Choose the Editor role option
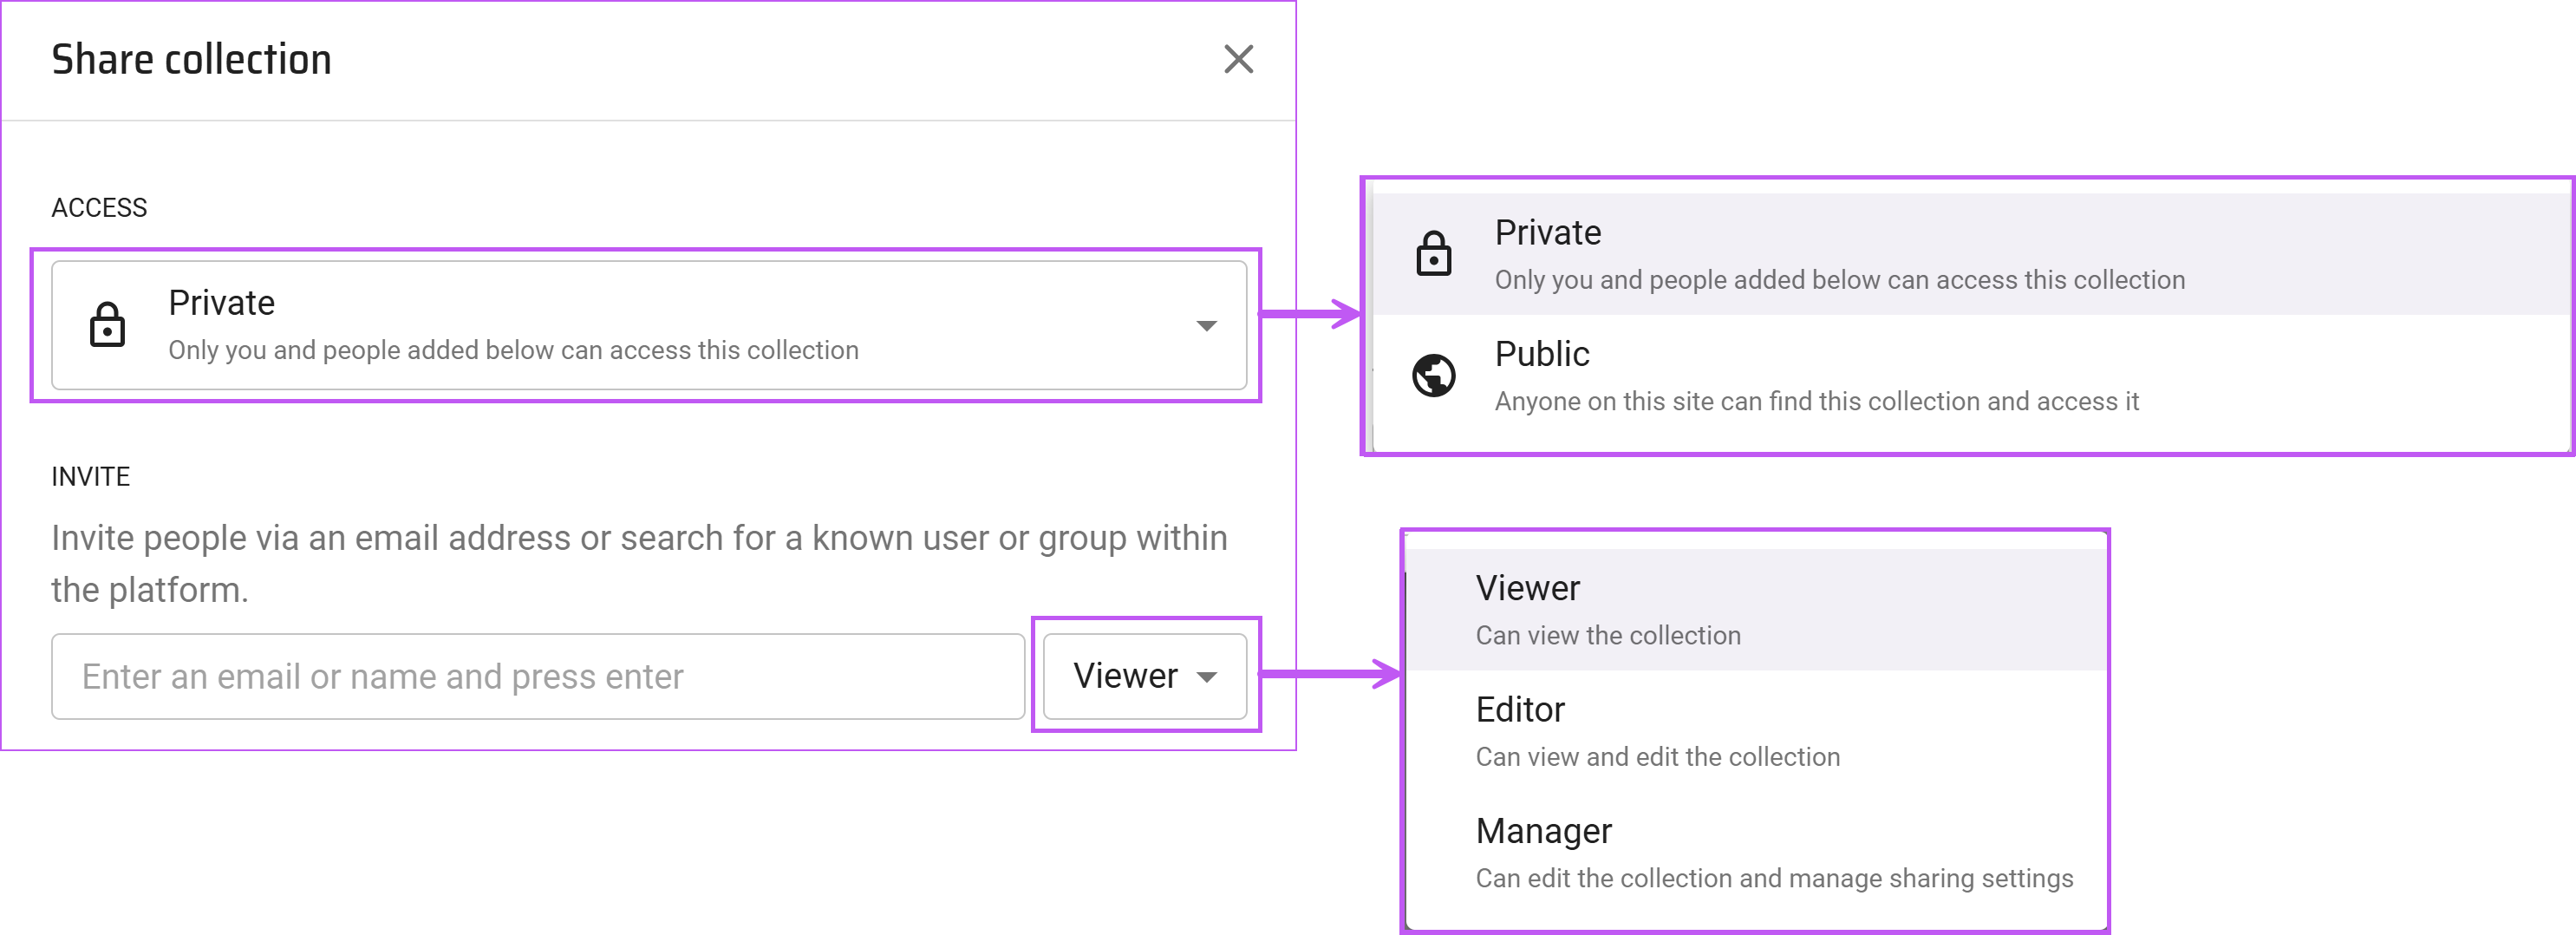2576x935 pixels. click(1520, 710)
